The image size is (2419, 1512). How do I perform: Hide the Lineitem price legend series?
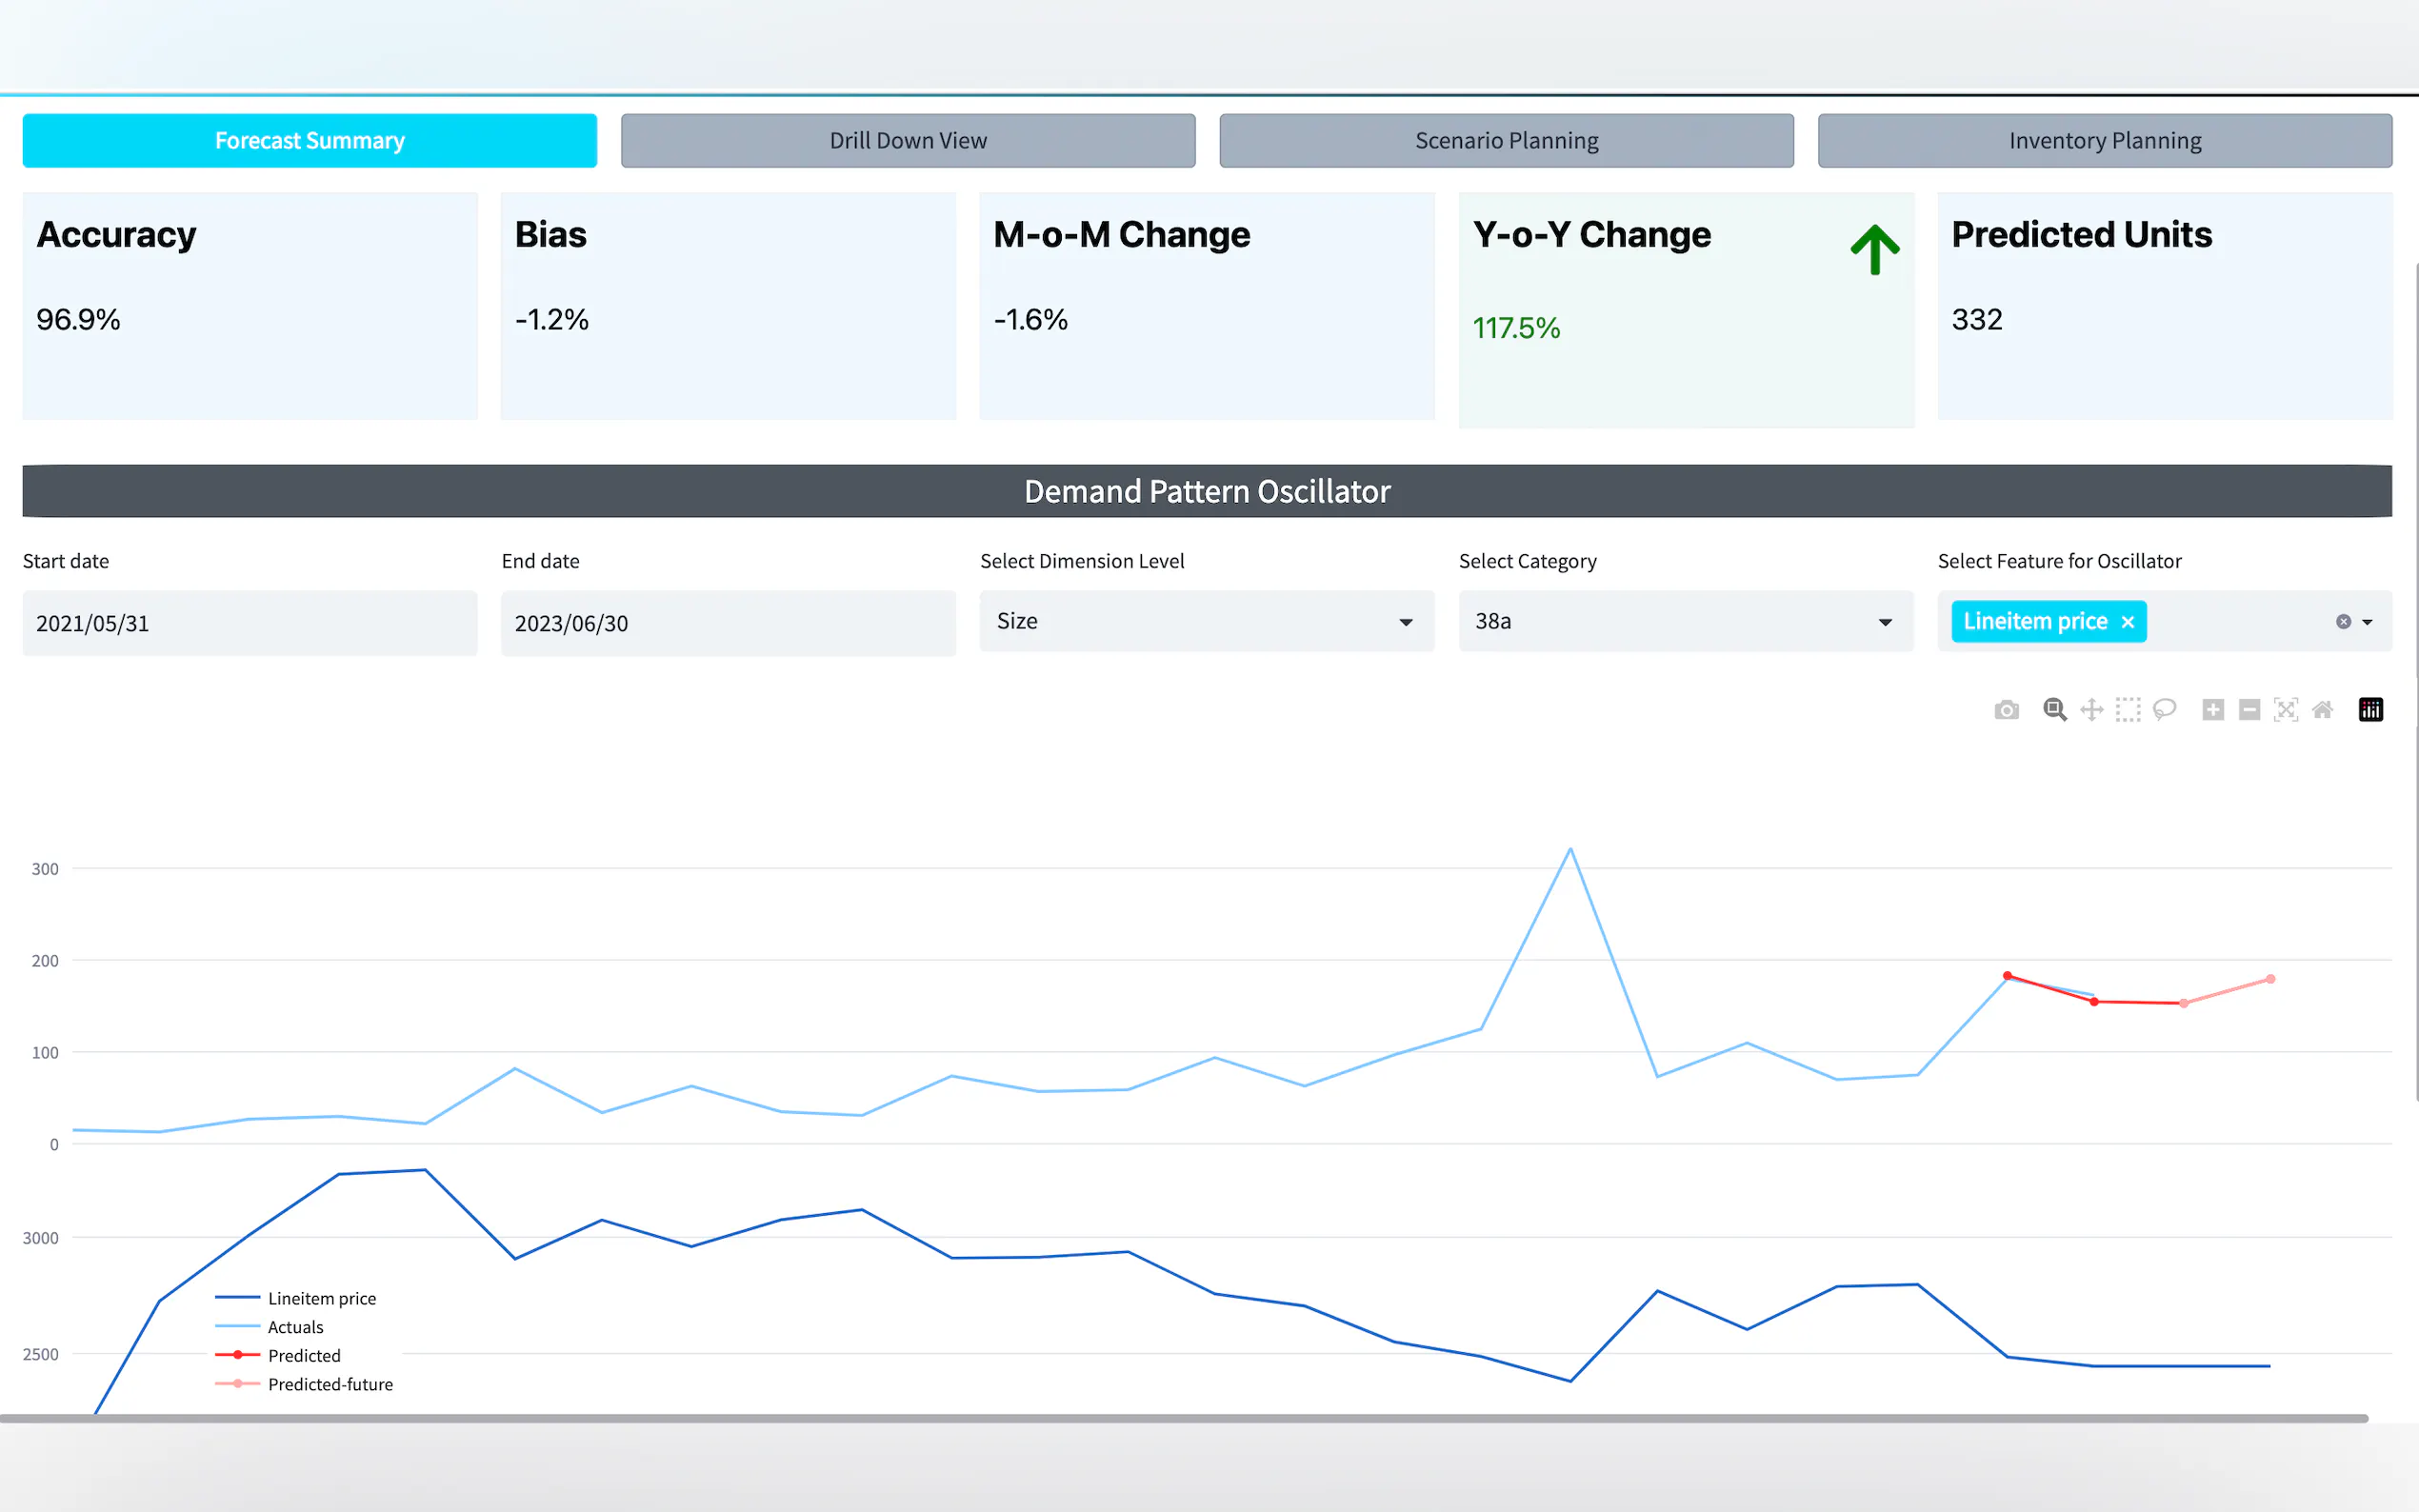tap(321, 1298)
